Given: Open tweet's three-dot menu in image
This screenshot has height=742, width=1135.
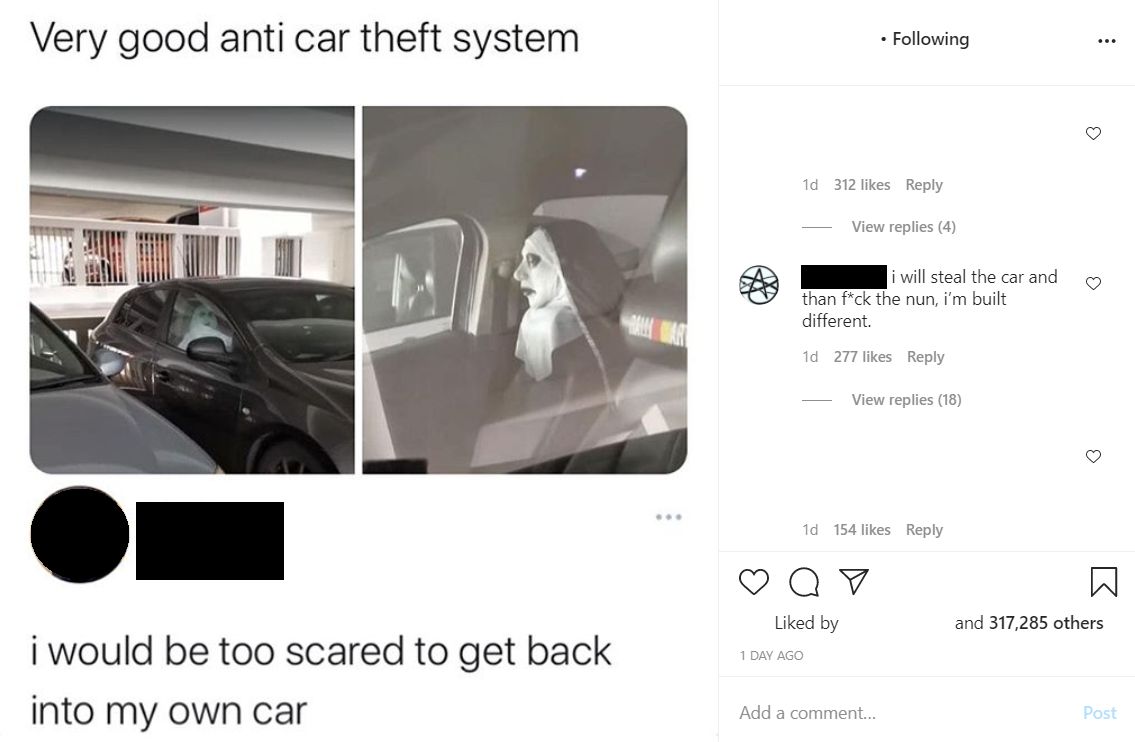Looking at the screenshot, I should tap(668, 517).
